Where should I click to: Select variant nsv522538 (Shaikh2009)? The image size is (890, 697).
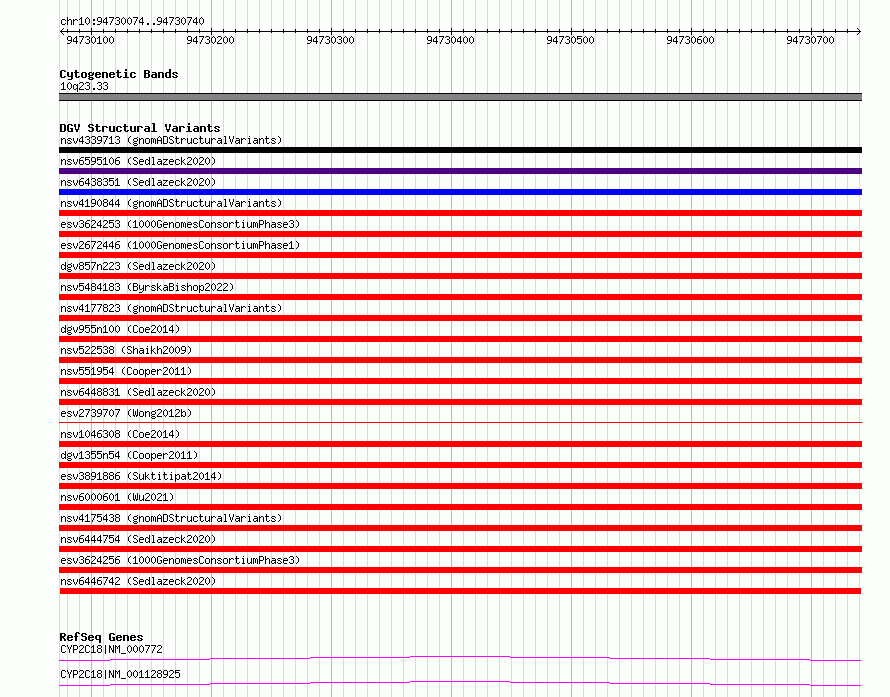click(126, 350)
